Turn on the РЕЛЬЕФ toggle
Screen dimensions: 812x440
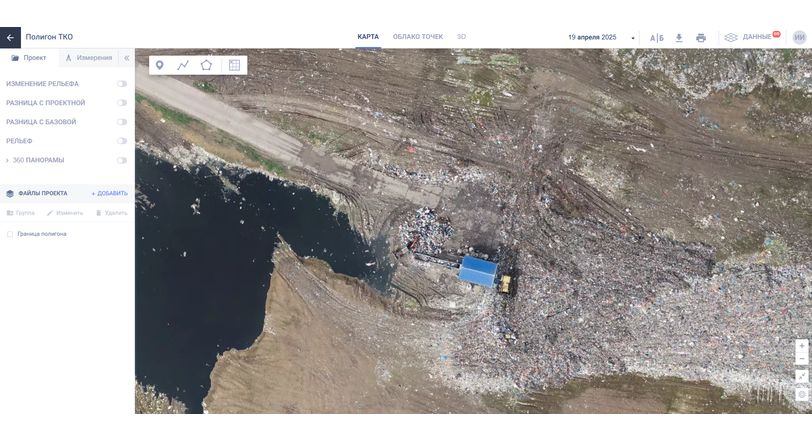click(x=122, y=141)
